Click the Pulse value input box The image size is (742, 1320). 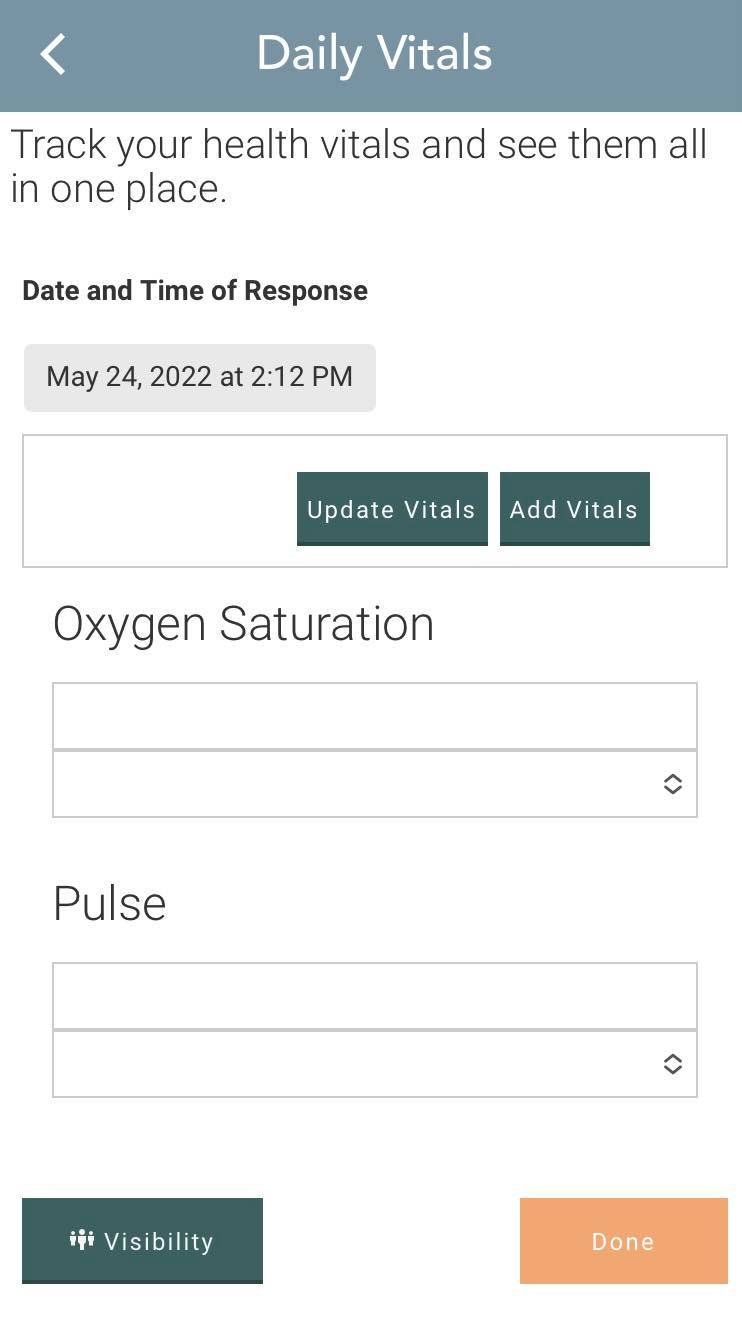click(375, 994)
